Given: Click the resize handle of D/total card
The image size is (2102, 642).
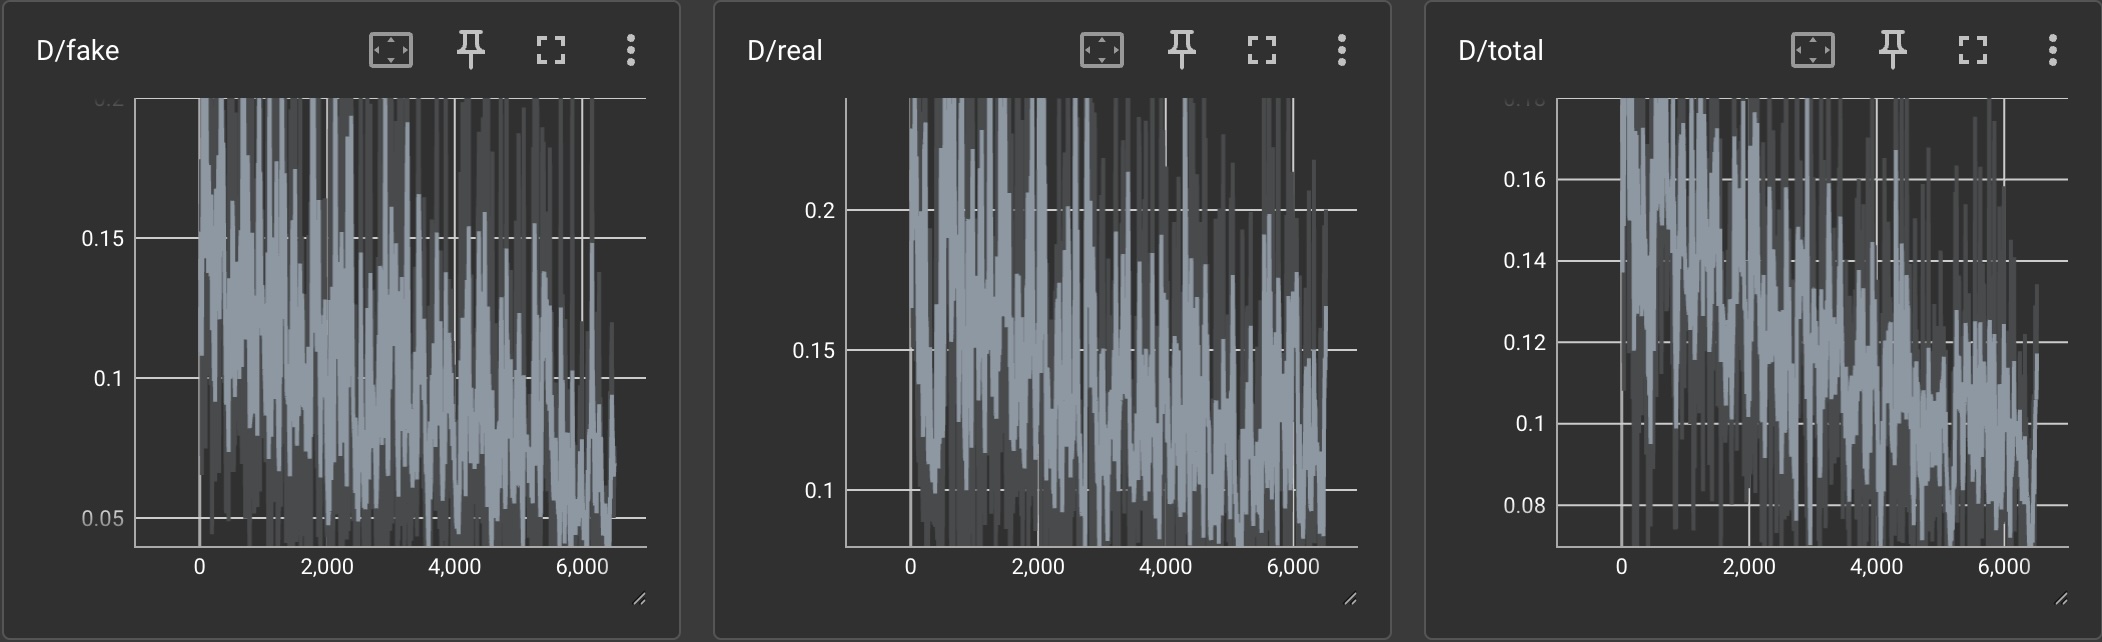Looking at the screenshot, I should point(2062,599).
